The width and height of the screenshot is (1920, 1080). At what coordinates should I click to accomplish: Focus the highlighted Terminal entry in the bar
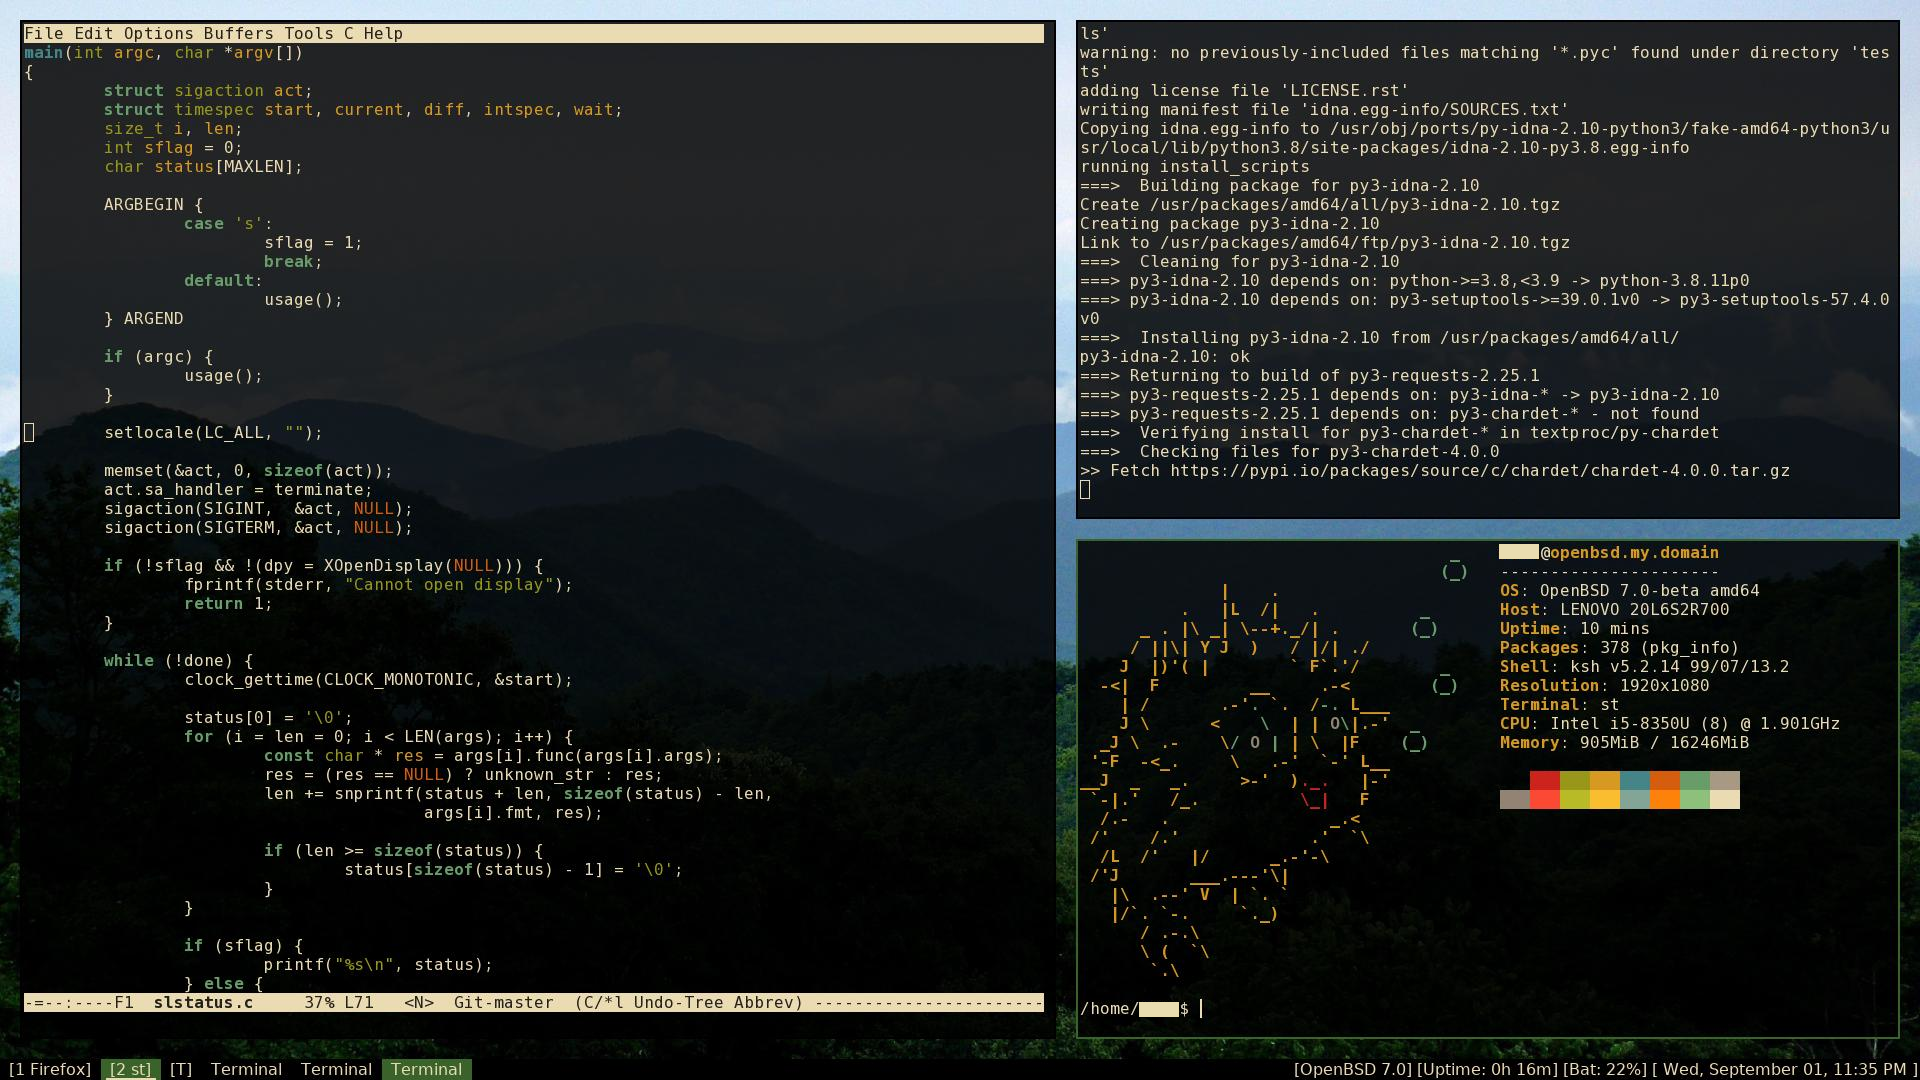pyautogui.click(x=427, y=1069)
